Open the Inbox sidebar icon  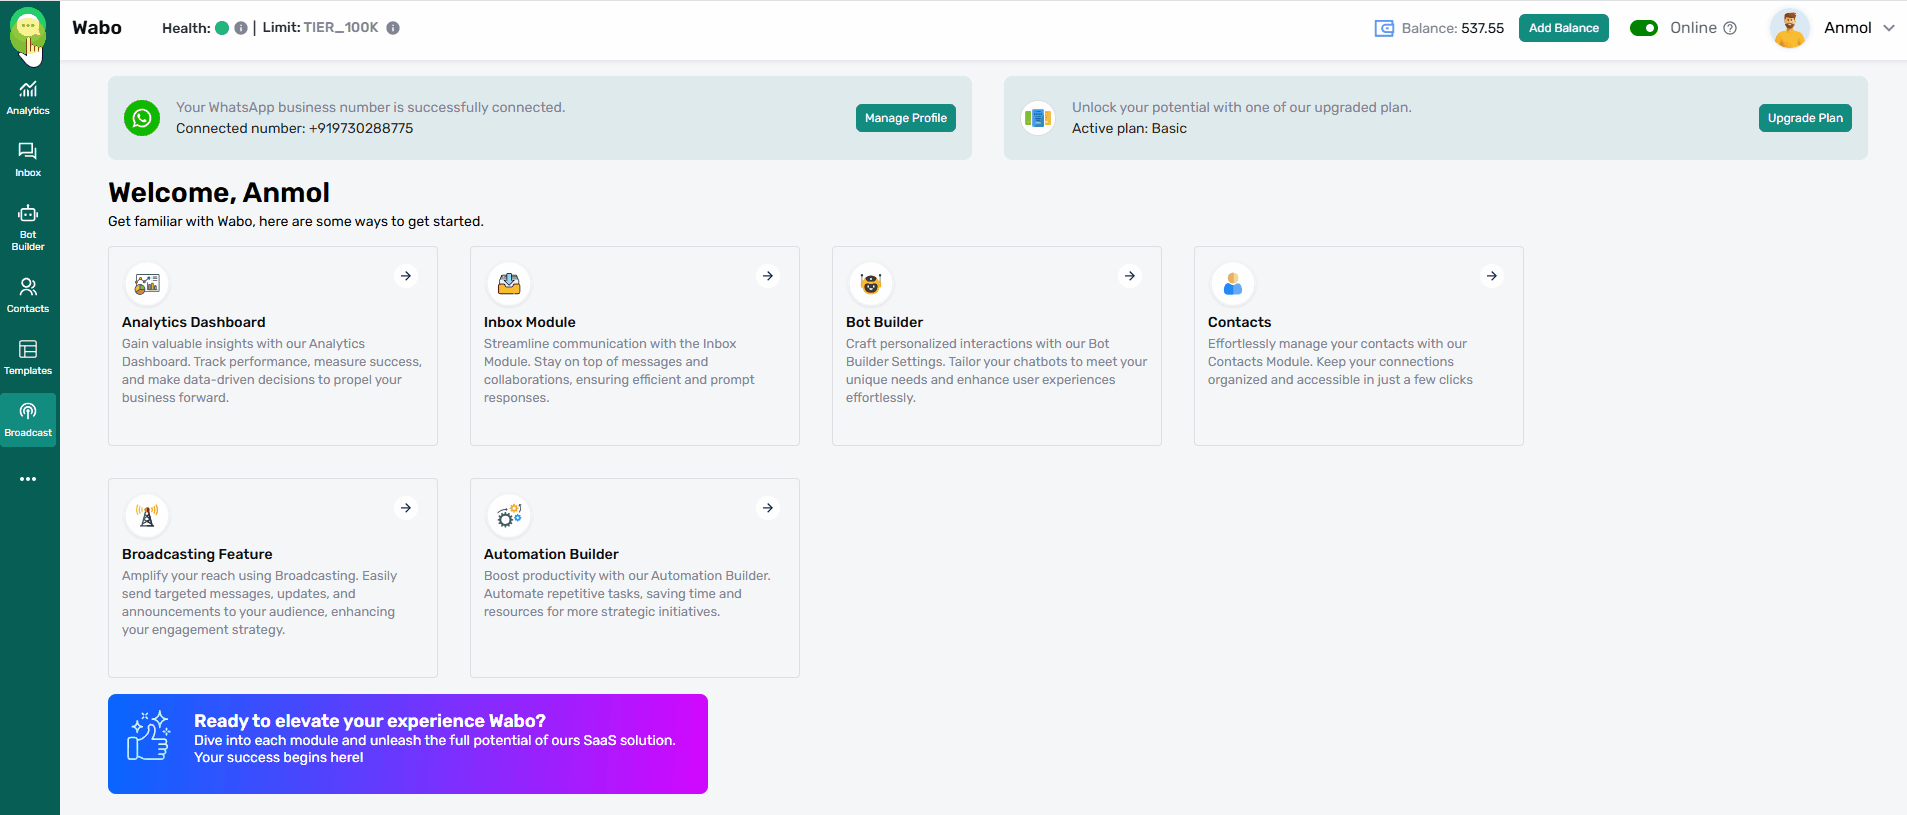[28, 159]
